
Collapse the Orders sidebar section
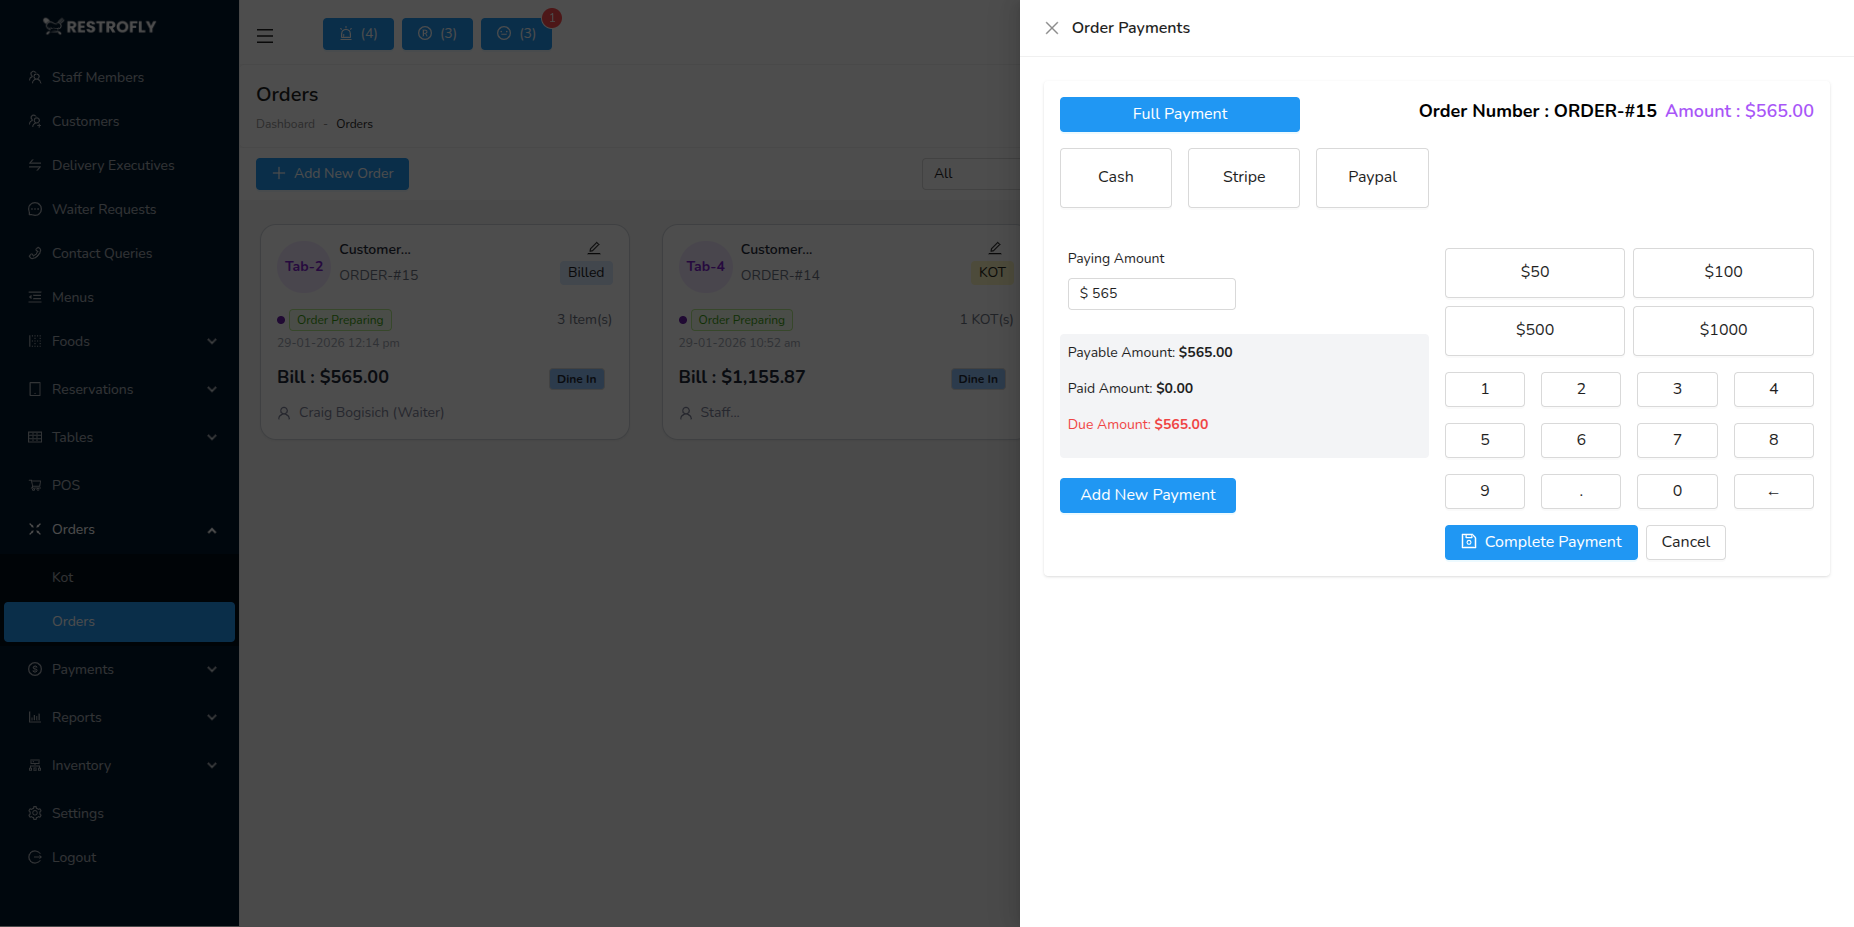pos(119,529)
